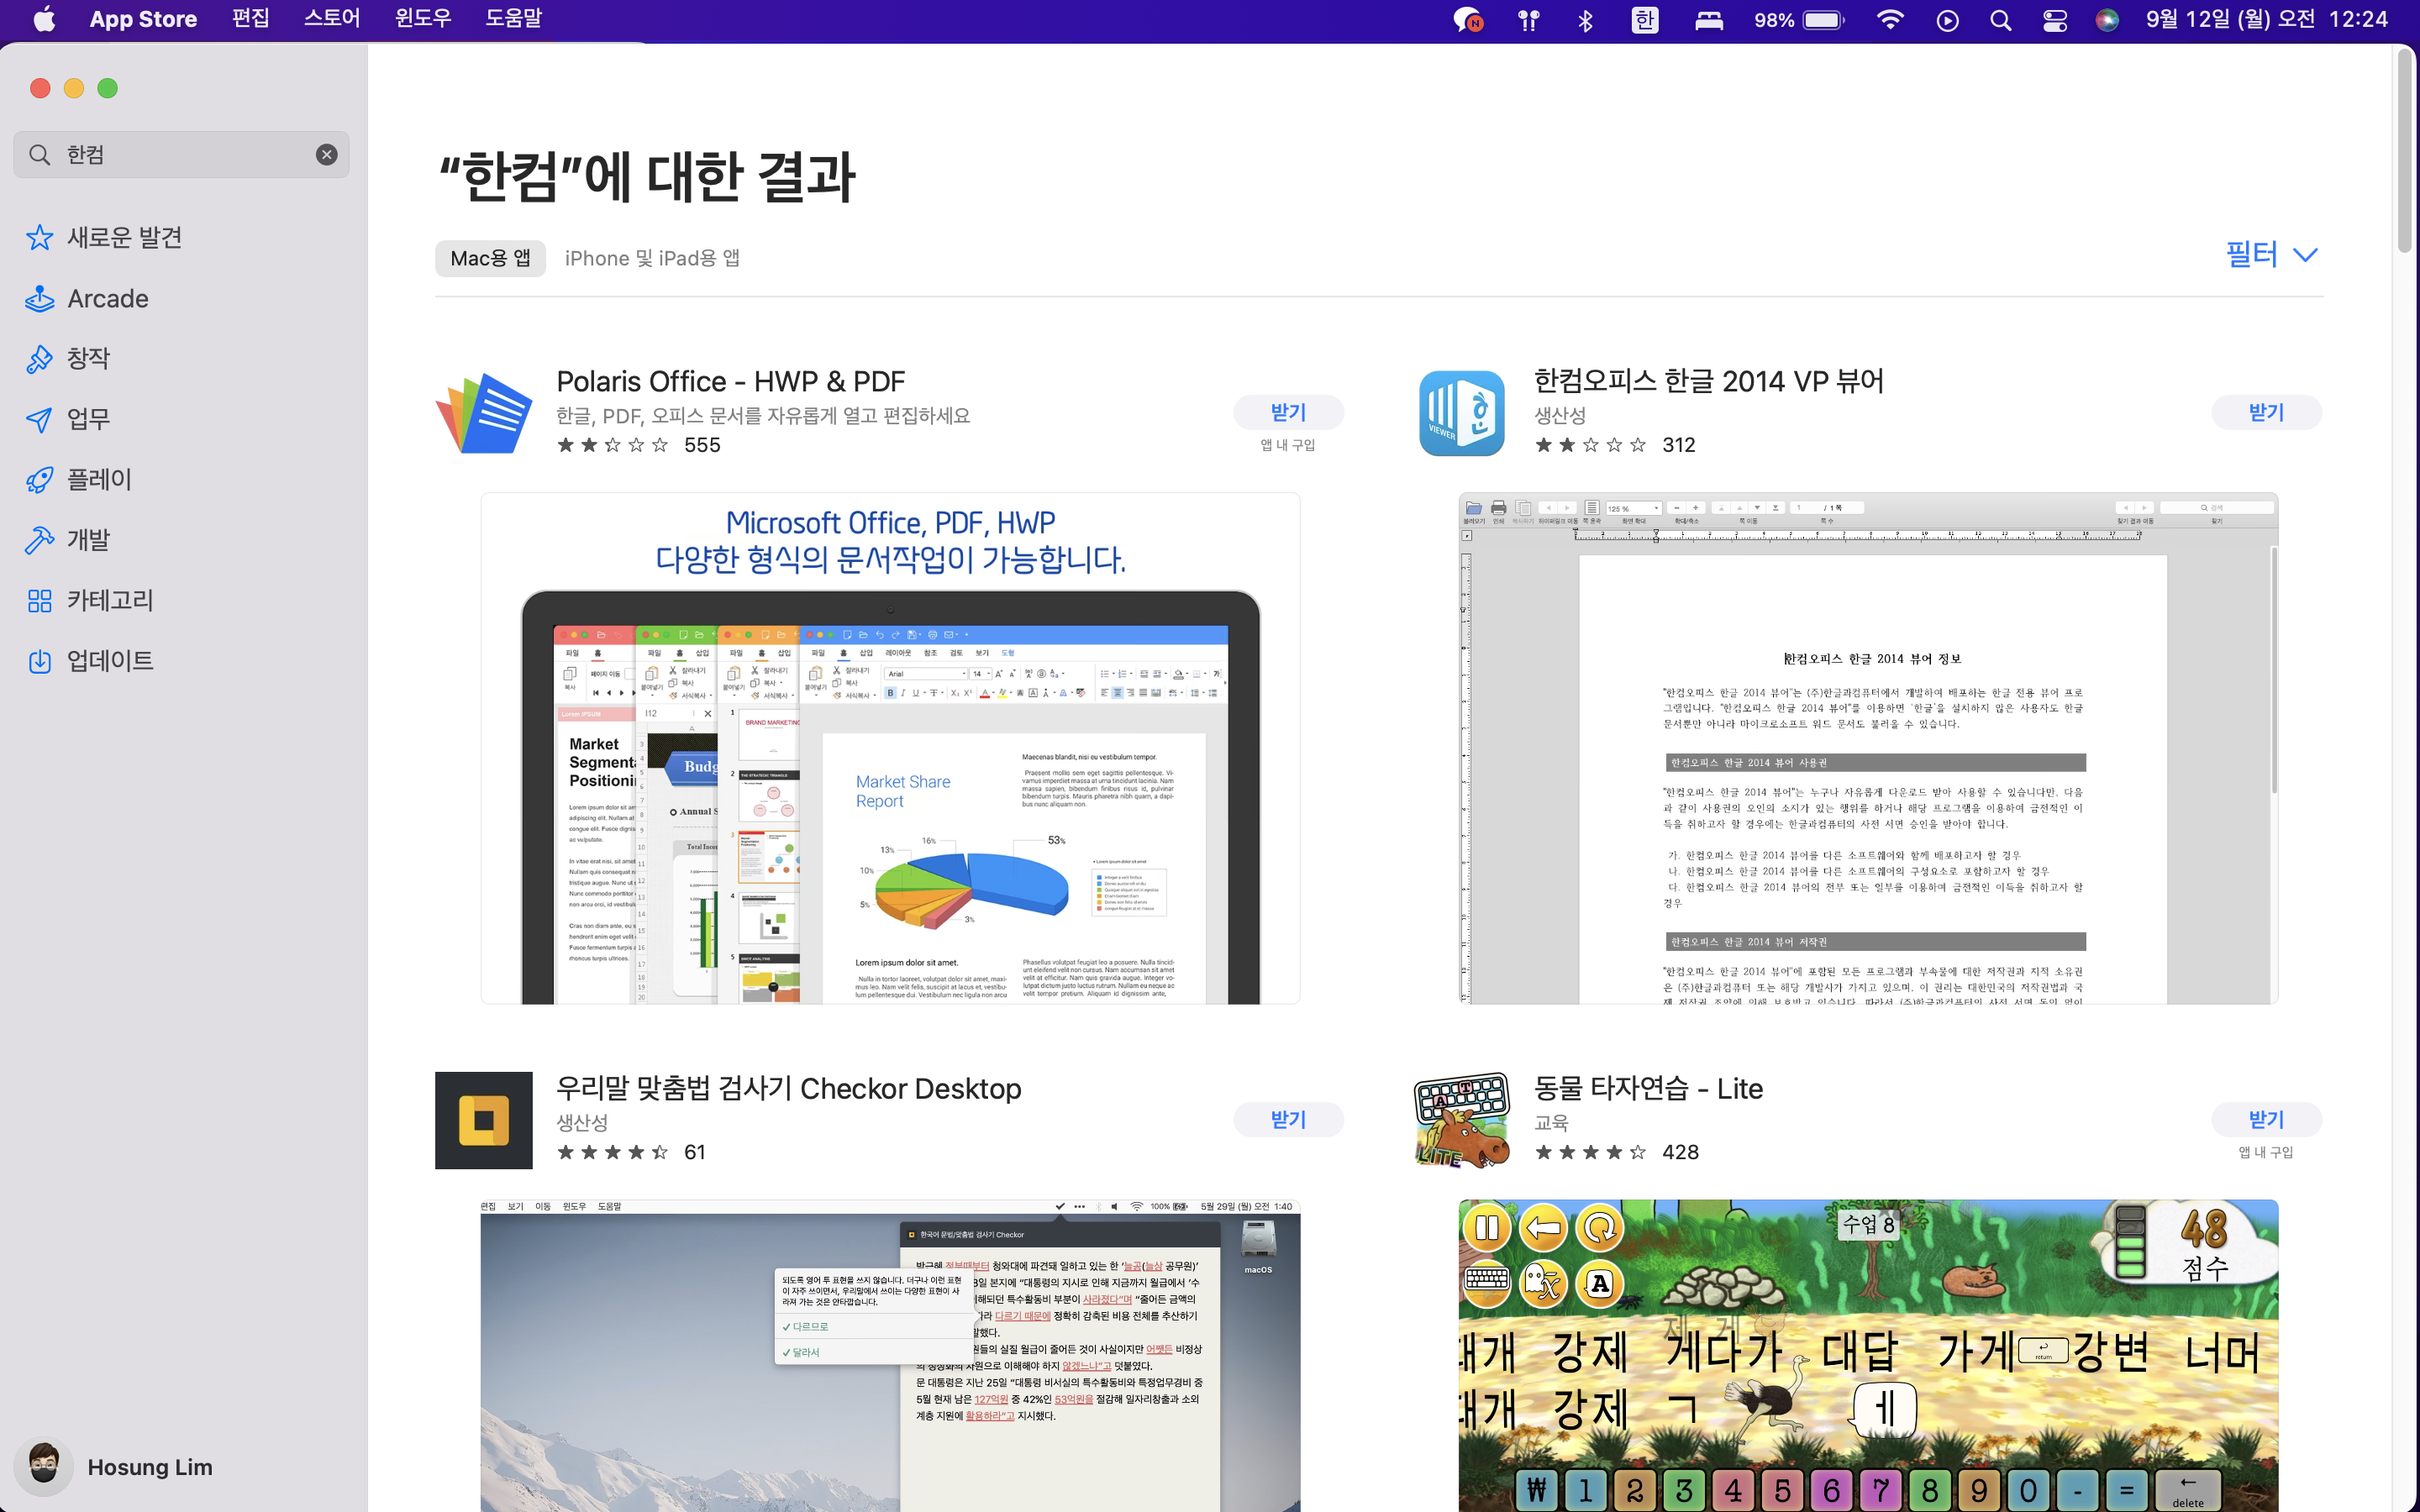Open the 카테고리 (Categories) sidebar grid icon
Screen dimensions: 2420x1512
[39, 601]
